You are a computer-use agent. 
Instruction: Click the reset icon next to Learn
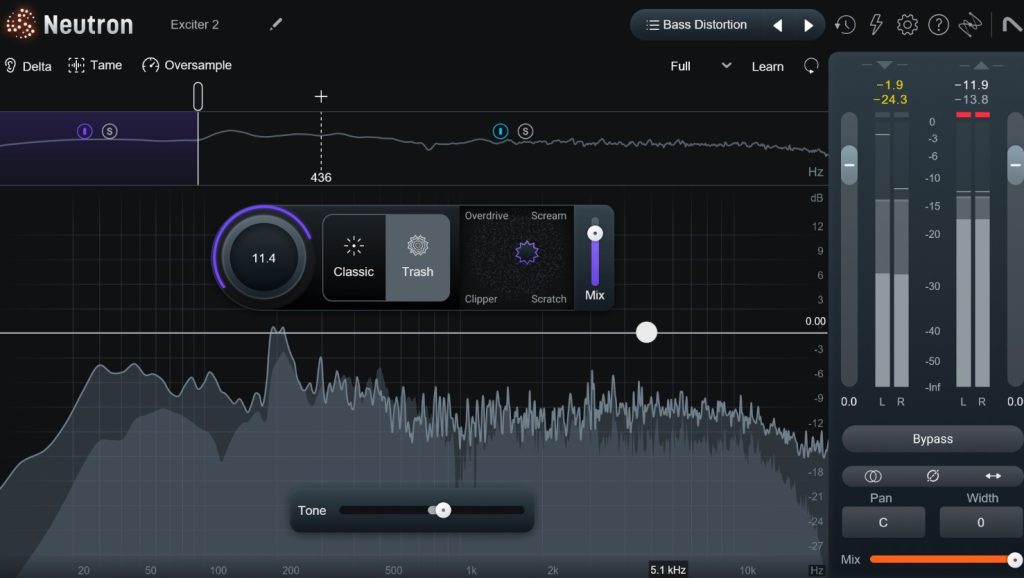[x=811, y=66]
